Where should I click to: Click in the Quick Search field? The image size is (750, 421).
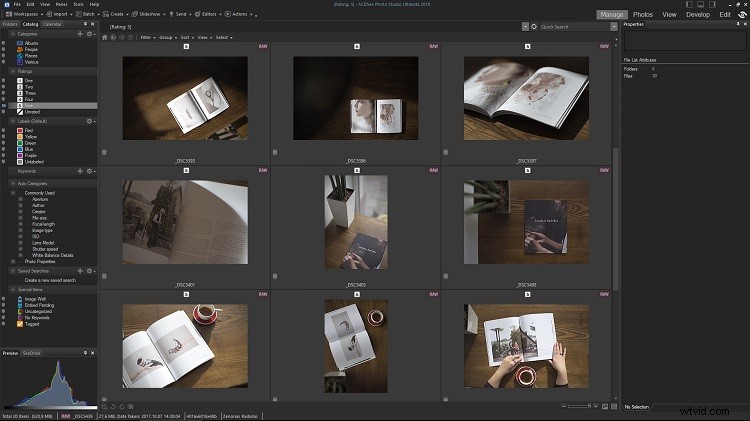point(575,27)
